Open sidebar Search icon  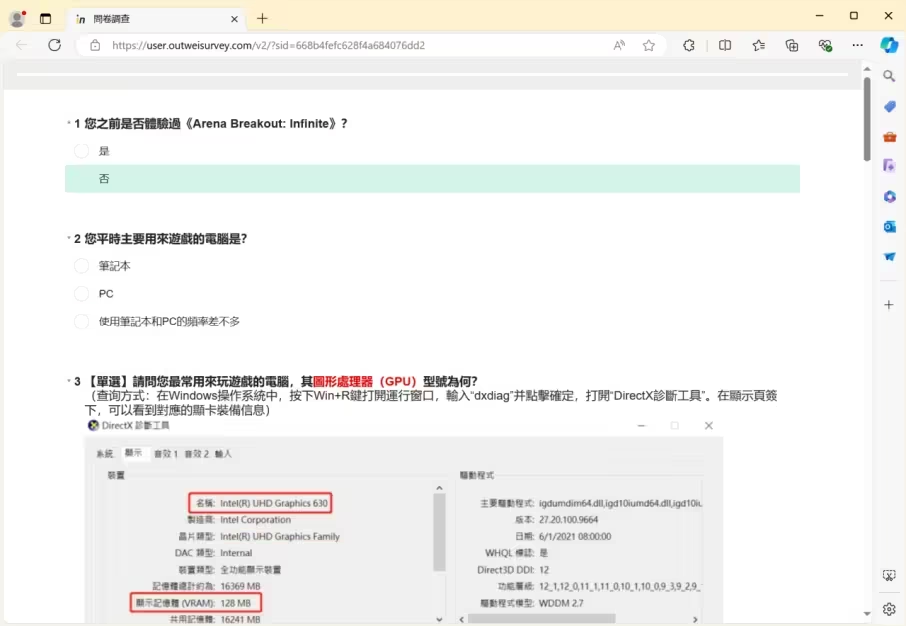[889, 76]
